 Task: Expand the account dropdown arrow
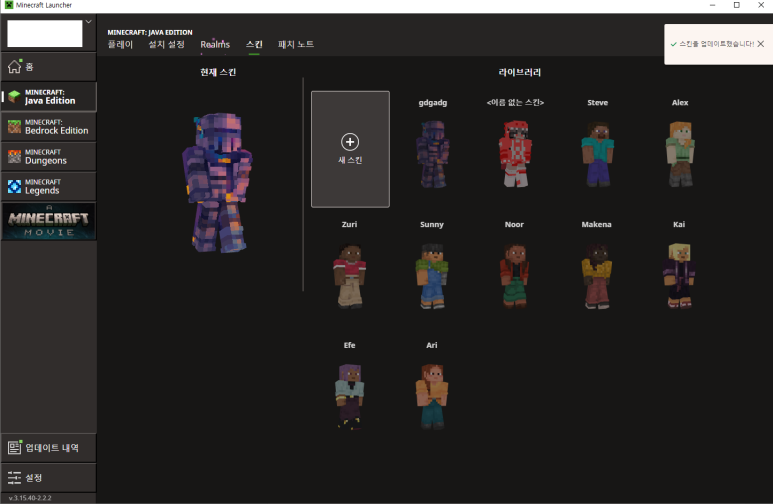pos(89,22)
